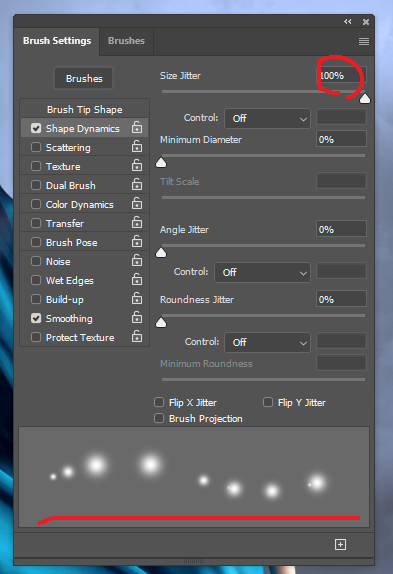Viewport: 393px width, 574px height.
Task: Click the Angle Jitter slider handle
Action: (x=161, y=253)
